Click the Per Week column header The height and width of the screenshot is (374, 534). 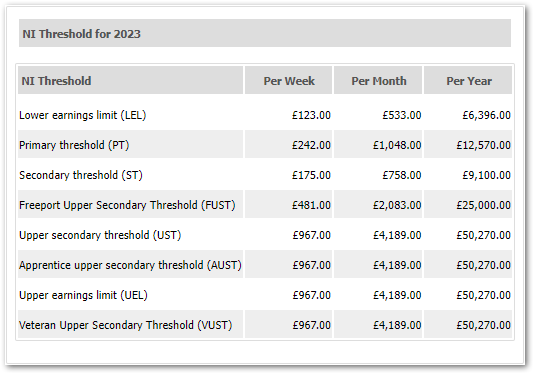(x=288, y=80)
